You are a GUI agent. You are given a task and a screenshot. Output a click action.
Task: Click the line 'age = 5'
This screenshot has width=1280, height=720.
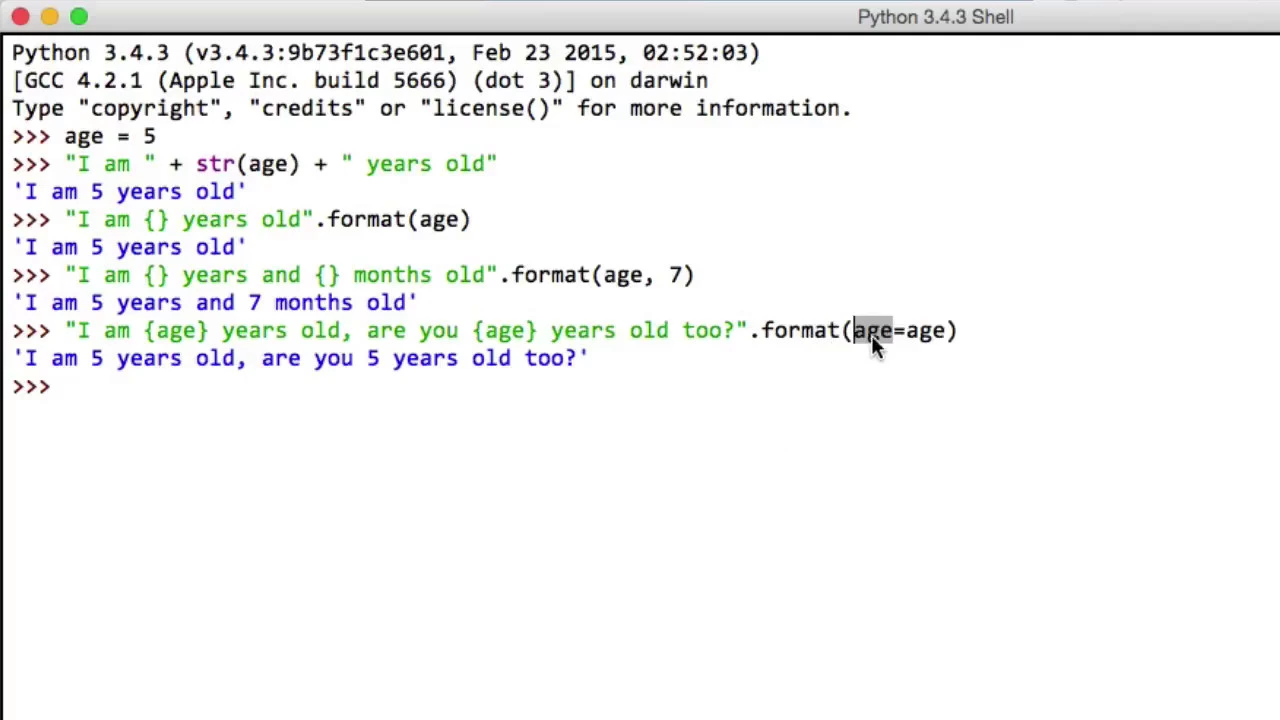click(x=110, y=136)
